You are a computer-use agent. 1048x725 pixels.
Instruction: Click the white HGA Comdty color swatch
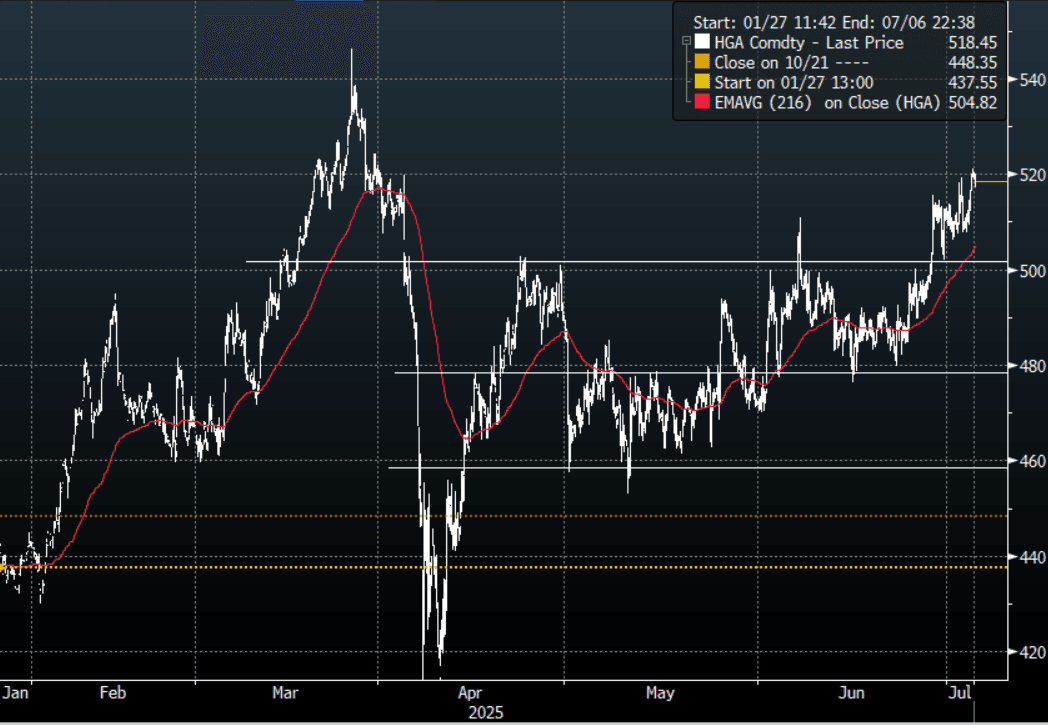point(703,43)
